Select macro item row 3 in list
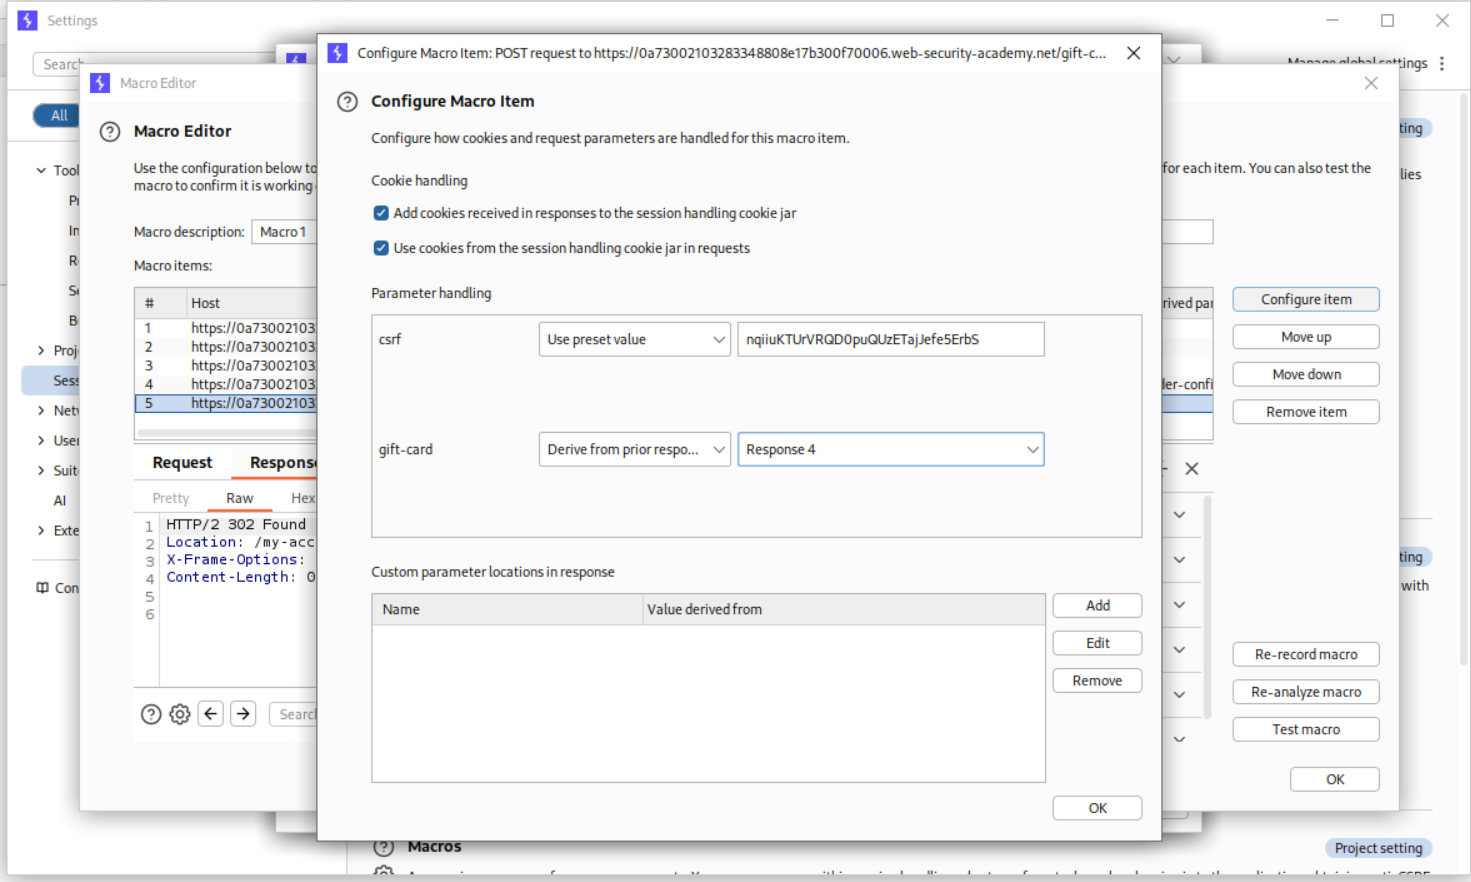This screenshot has width=1471, height=882. tap(230, 366)
